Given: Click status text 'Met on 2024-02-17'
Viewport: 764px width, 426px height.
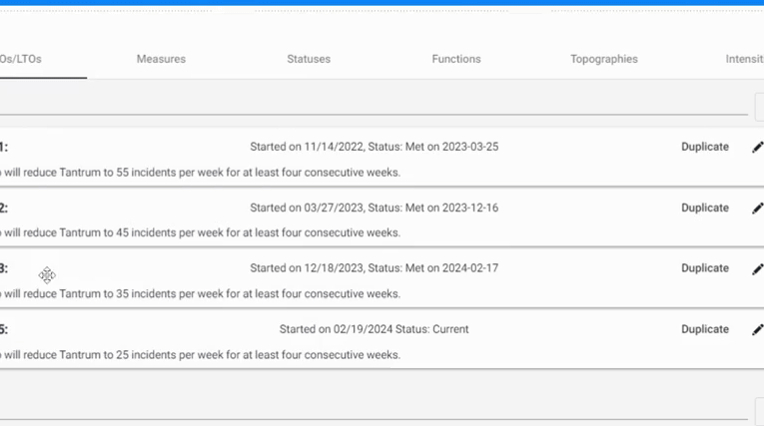Looking at the screenshot, I should [452, 268].
